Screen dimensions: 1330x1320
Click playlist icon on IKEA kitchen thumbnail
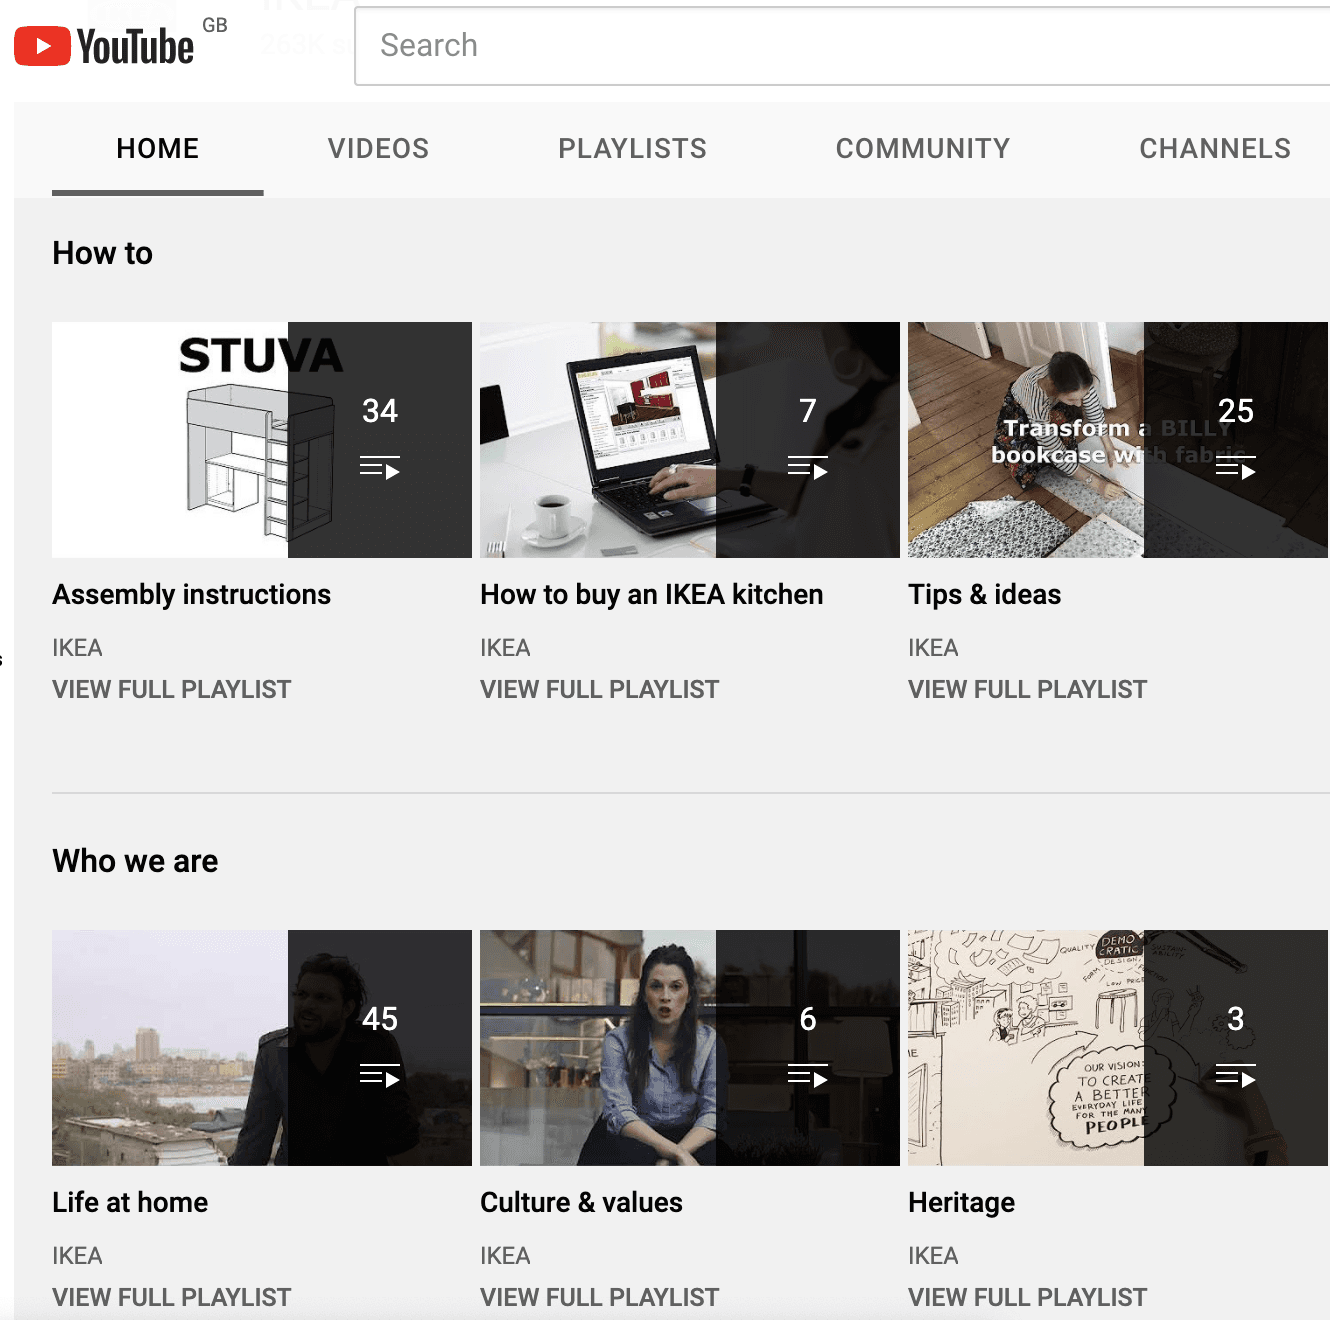[808, 468]
